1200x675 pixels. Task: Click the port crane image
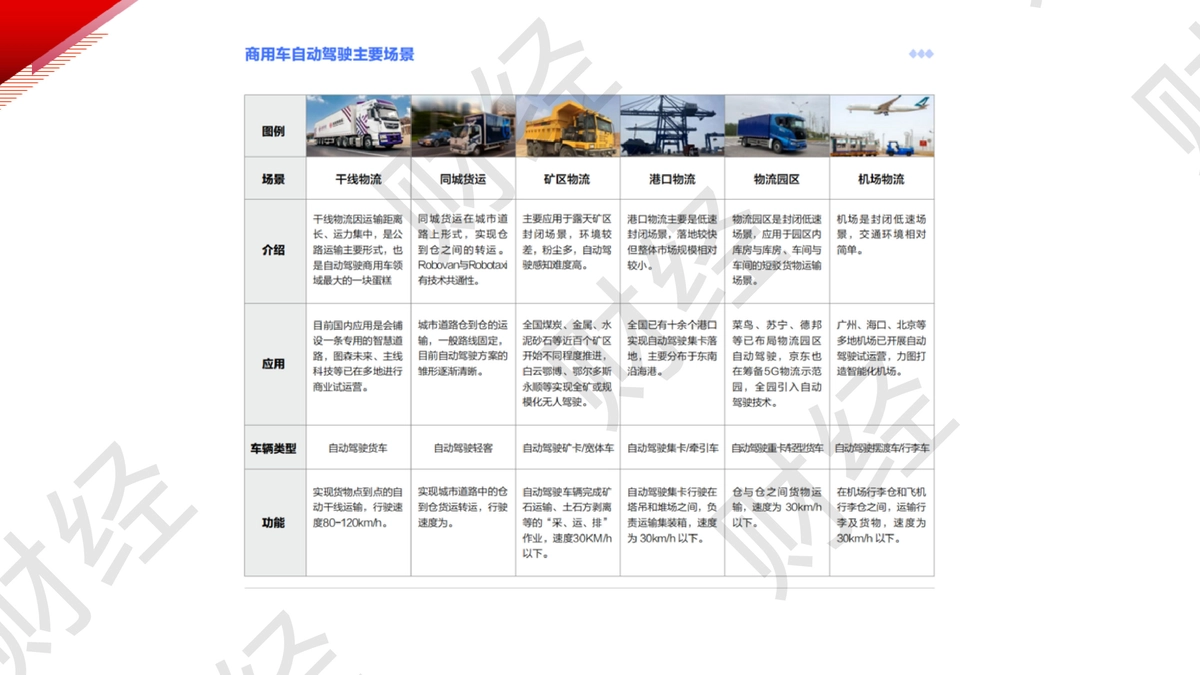672,126
